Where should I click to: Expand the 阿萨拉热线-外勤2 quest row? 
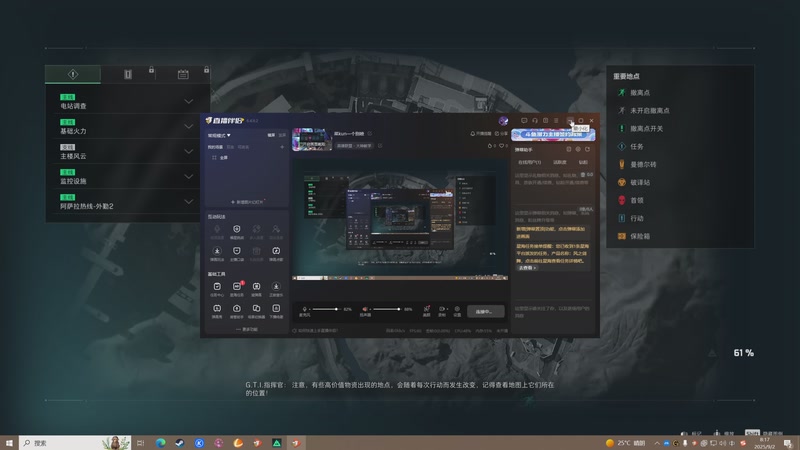pyautogui.click(x=128, y=202)
